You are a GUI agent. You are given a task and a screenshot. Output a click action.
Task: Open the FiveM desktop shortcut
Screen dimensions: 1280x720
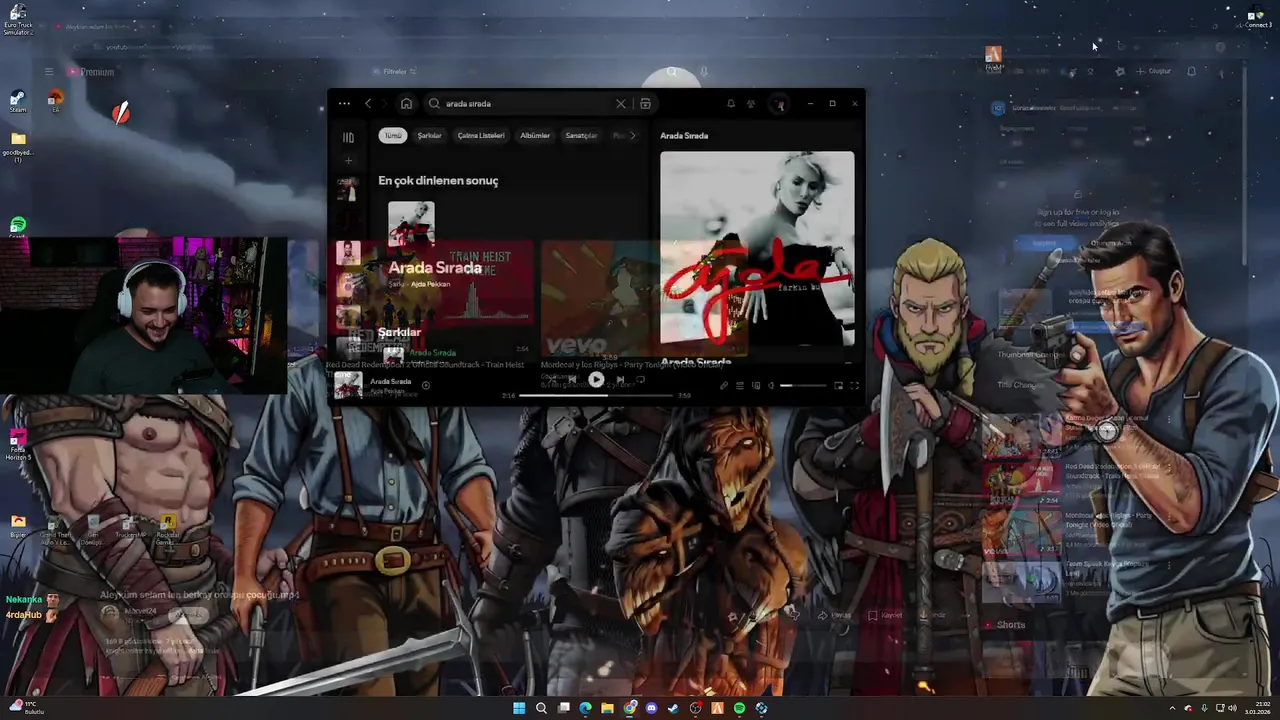tap(993, 58)
